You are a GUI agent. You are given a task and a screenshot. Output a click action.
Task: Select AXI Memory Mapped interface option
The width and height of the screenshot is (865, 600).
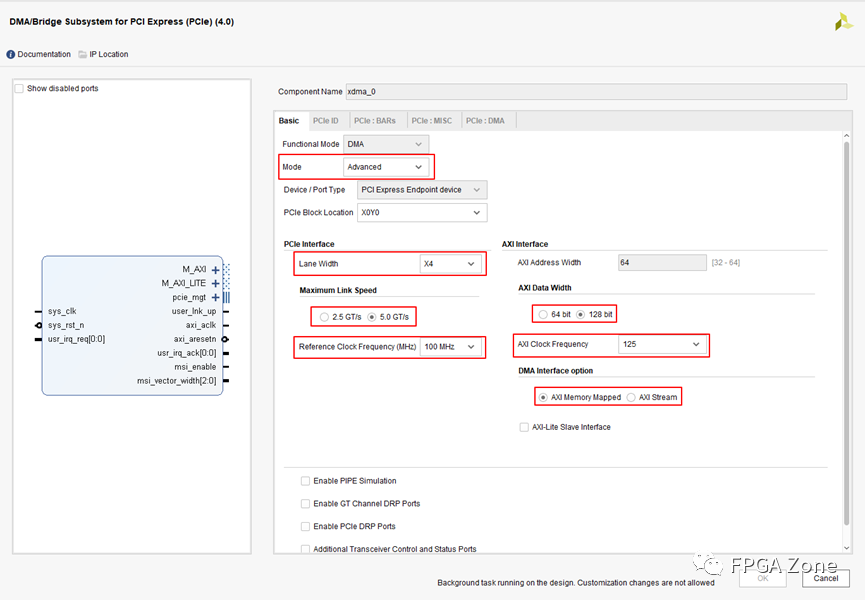[x=543, y=397]
